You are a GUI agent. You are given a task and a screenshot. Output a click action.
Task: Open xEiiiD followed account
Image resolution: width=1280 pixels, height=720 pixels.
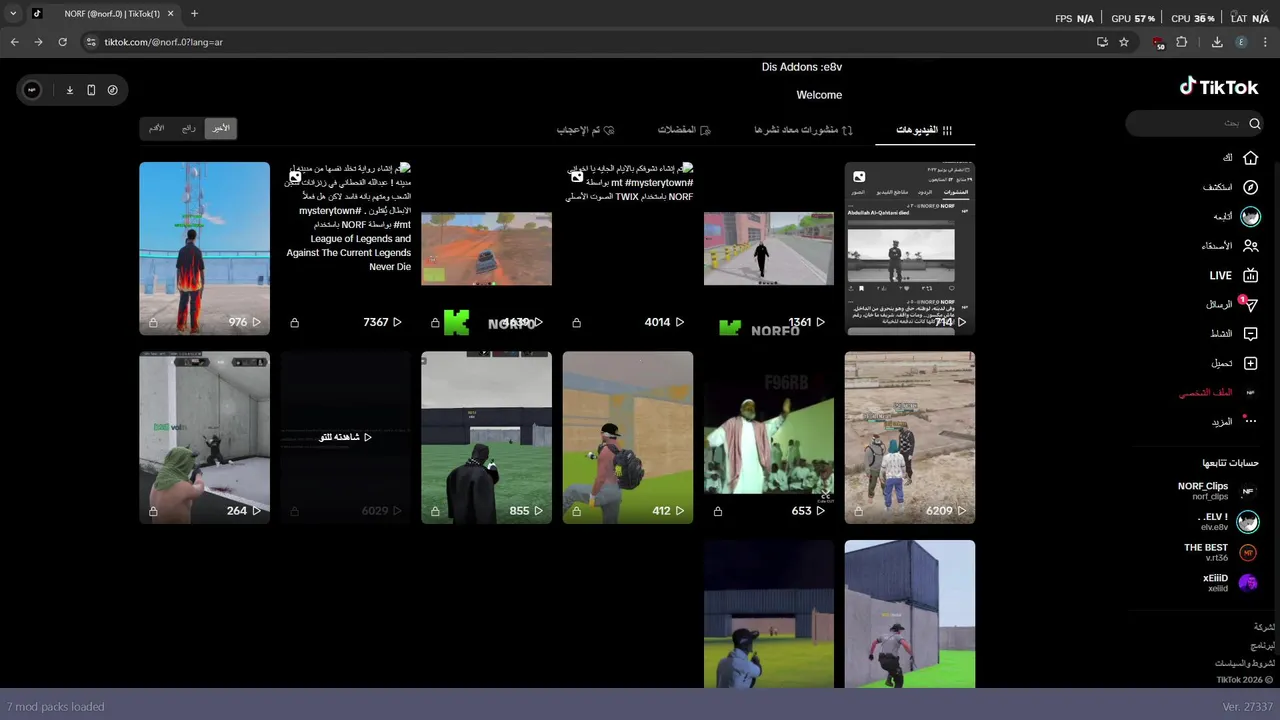pyautogui.click(x=1230, y=583)
